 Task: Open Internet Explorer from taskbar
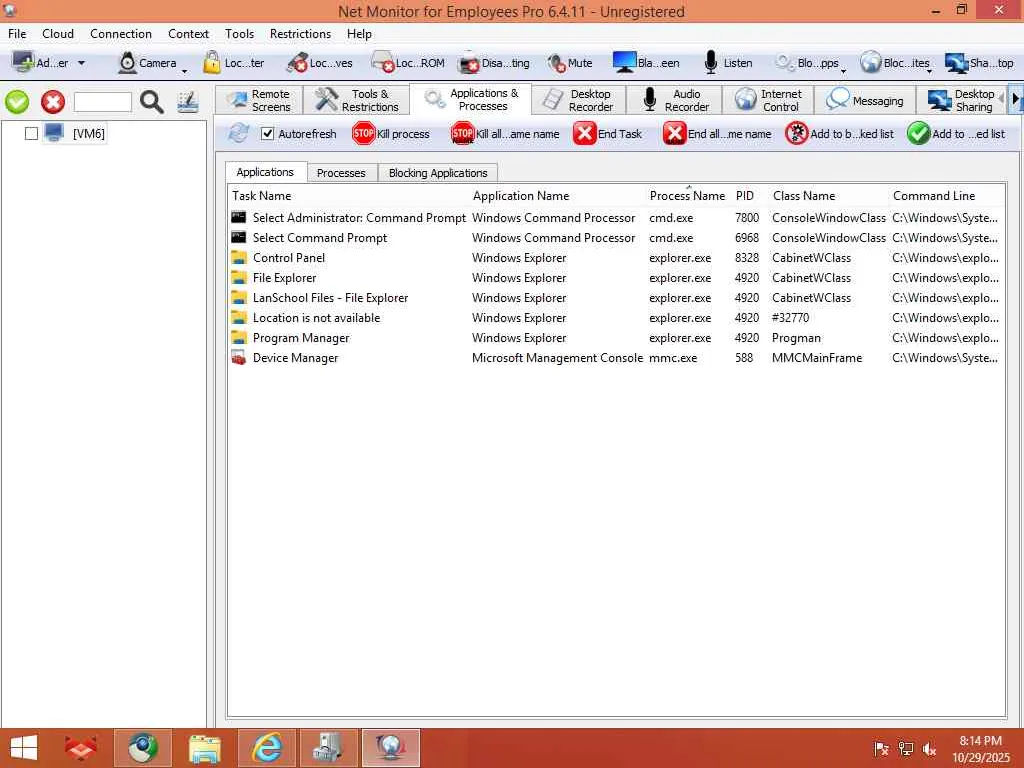pos(267,748)
